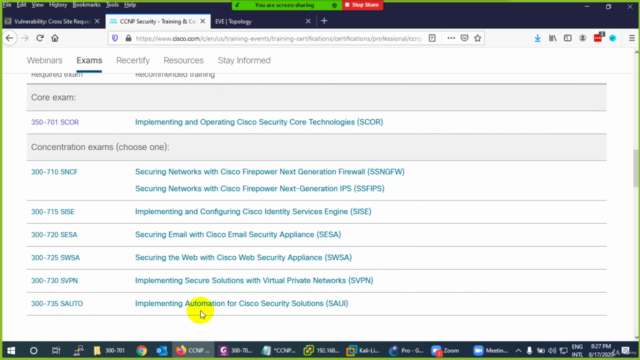Open the SSFIPS Firepower Next-Generation IPS link
Image resolution: width=640 pixels, height=360 pixels.
(260, 189)
